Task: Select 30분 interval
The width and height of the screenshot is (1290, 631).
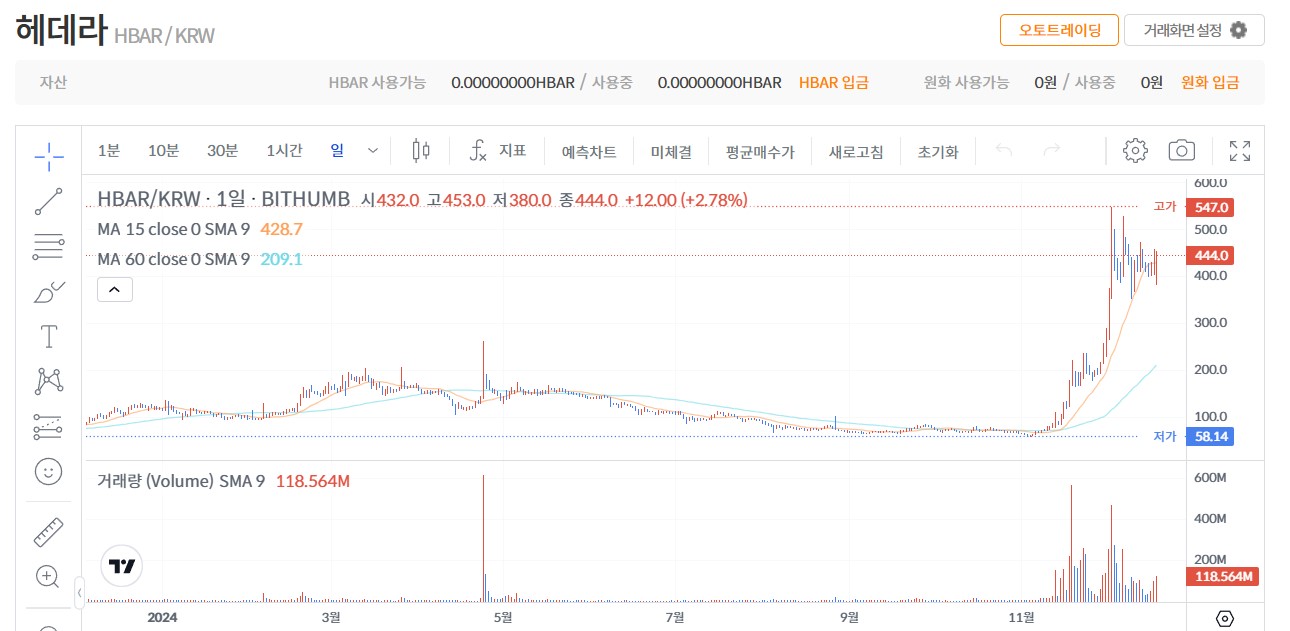Action: point(222,151)
